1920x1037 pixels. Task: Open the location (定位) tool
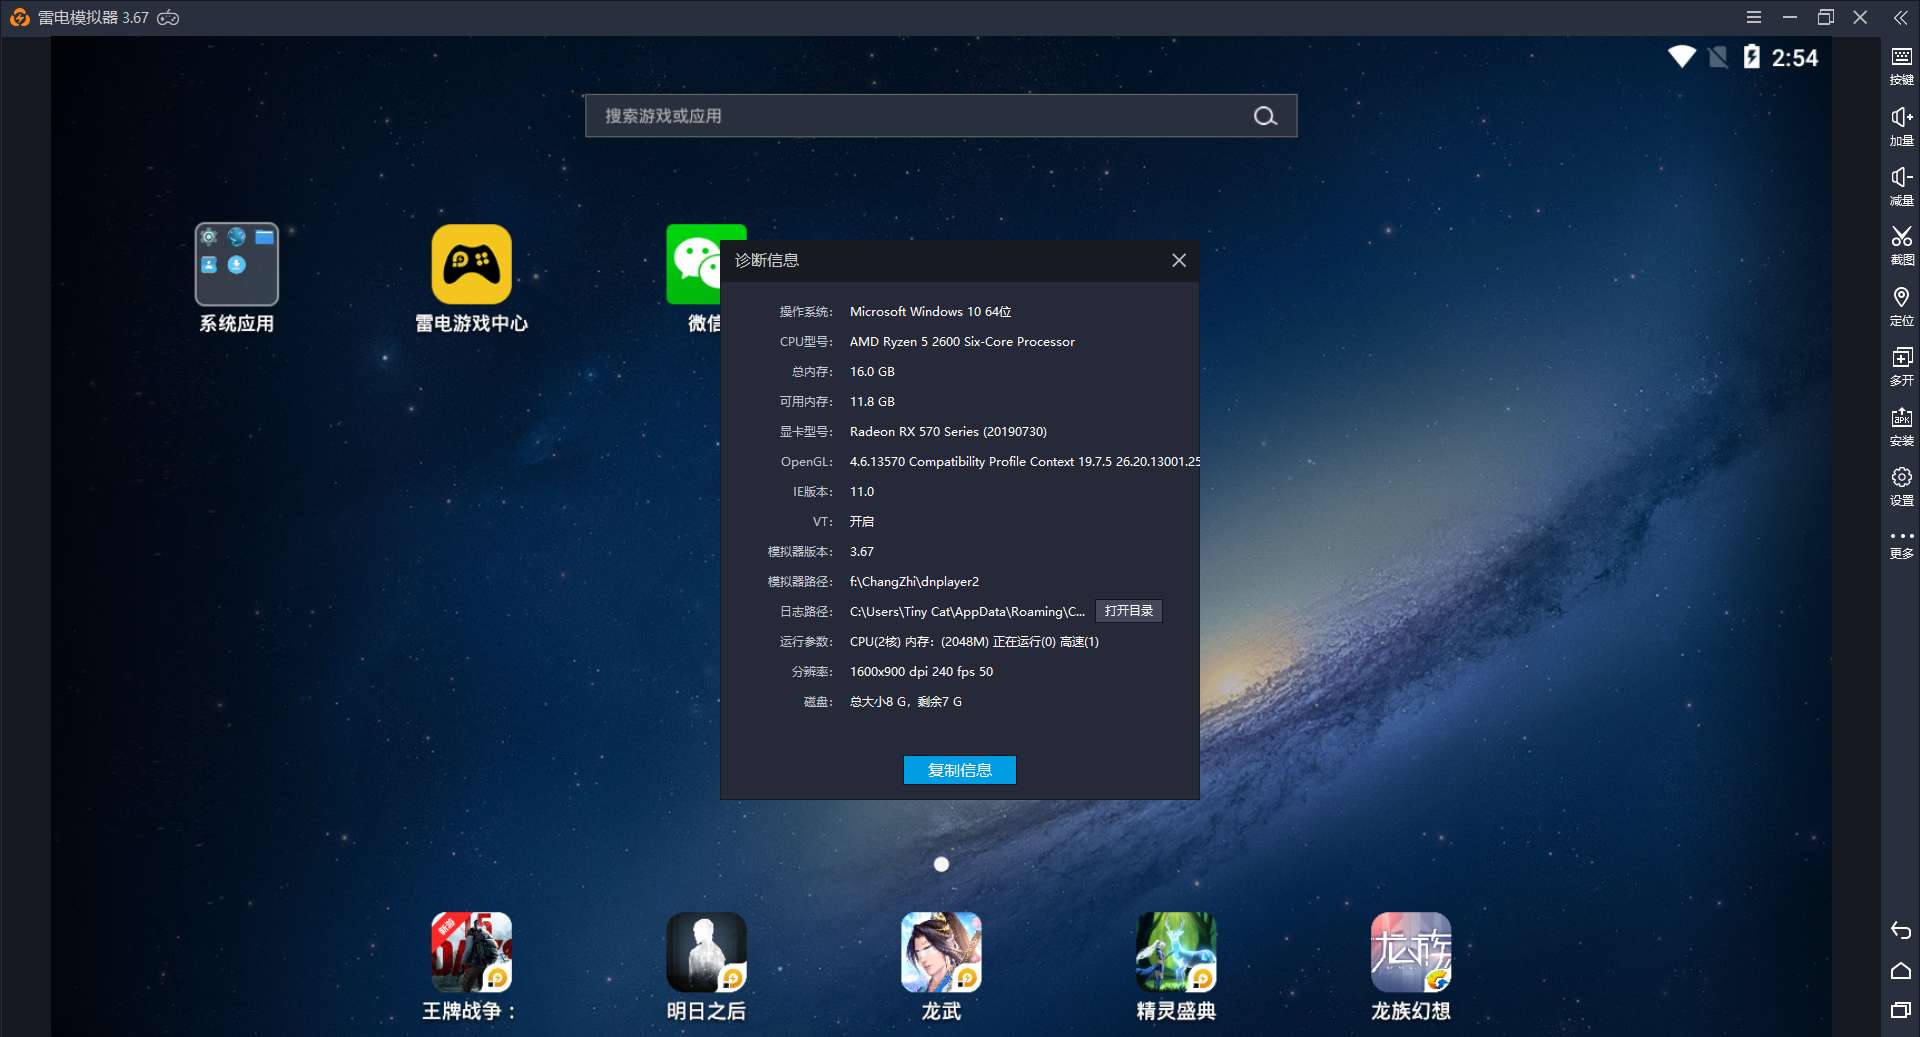click(x=1901, y=304)
